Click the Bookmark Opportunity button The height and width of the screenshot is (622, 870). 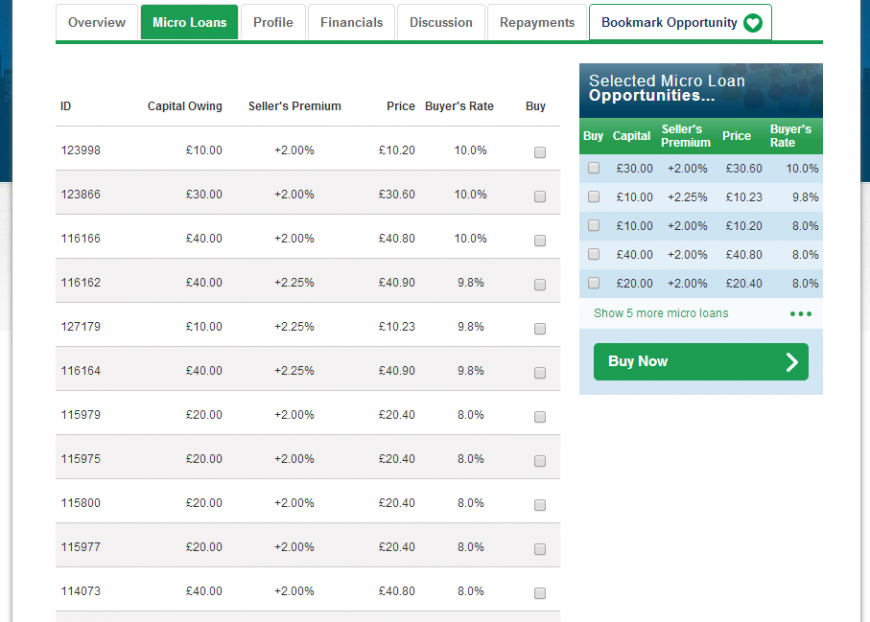(x=680, y=22)
